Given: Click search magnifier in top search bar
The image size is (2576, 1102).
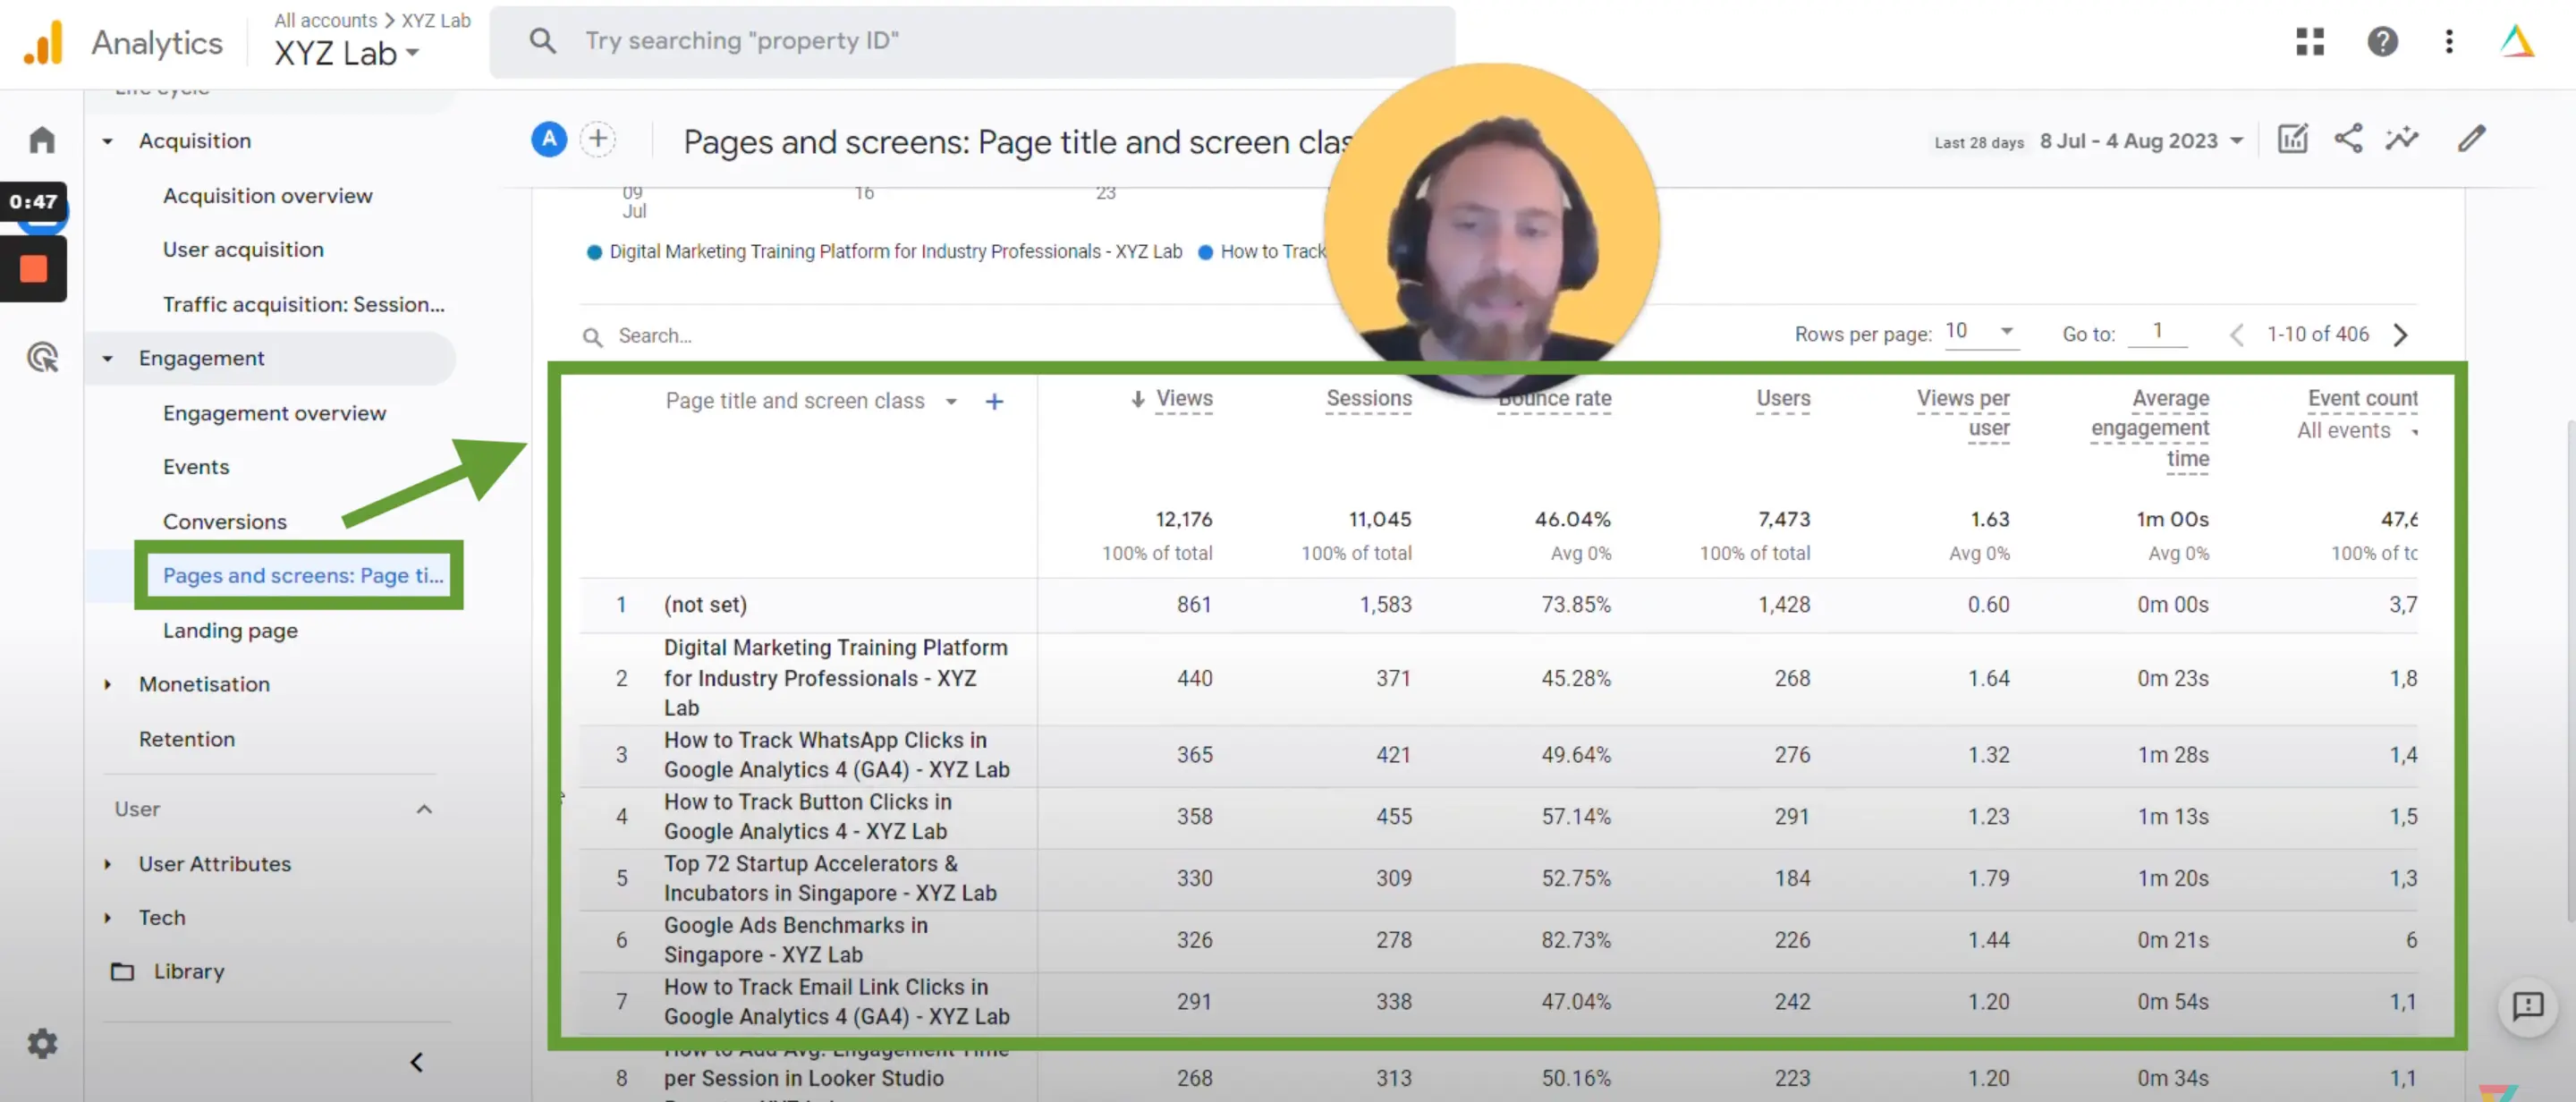Looking at the screenshot, I should [542, 41].
